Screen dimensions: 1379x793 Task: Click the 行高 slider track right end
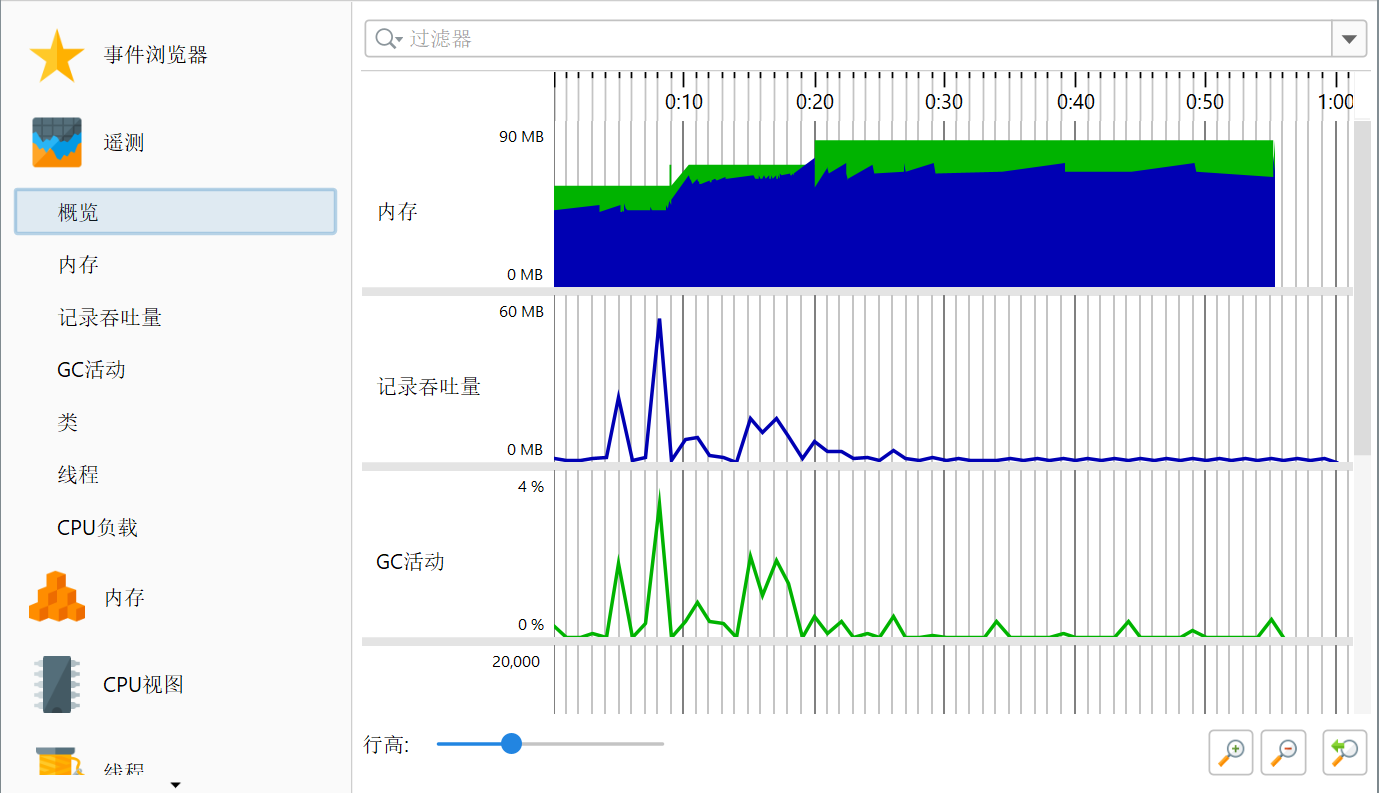click(661, 743)
